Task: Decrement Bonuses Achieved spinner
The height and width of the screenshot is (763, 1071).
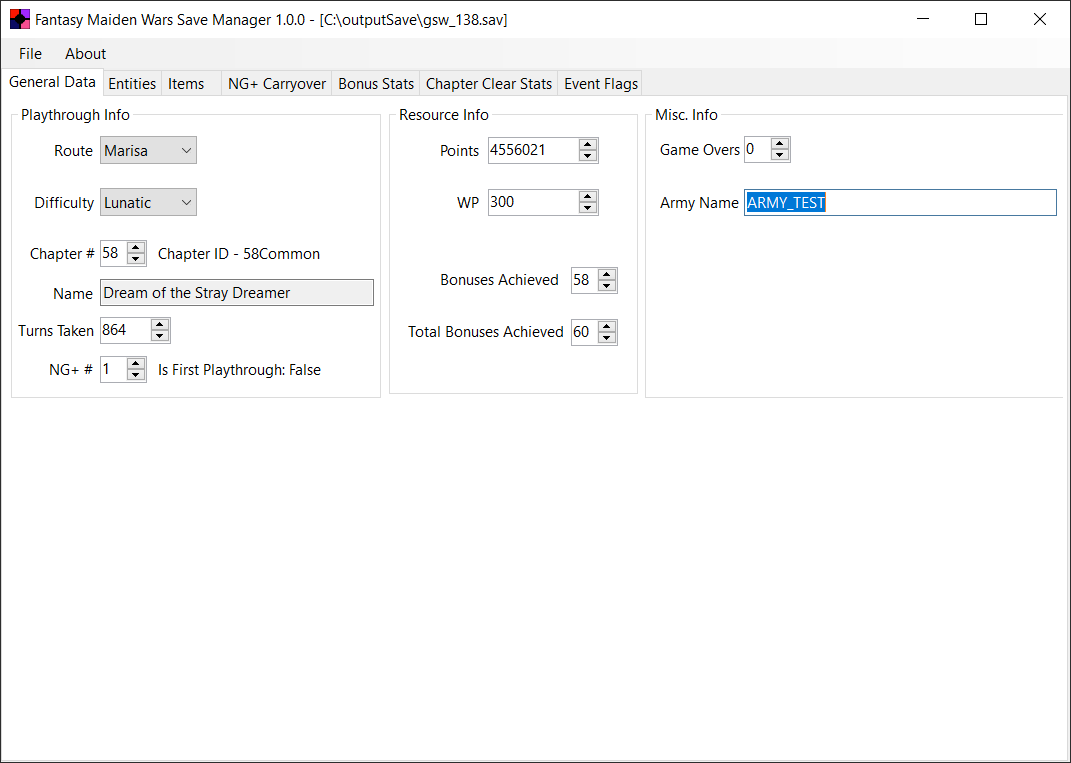Action: [607, 286]
